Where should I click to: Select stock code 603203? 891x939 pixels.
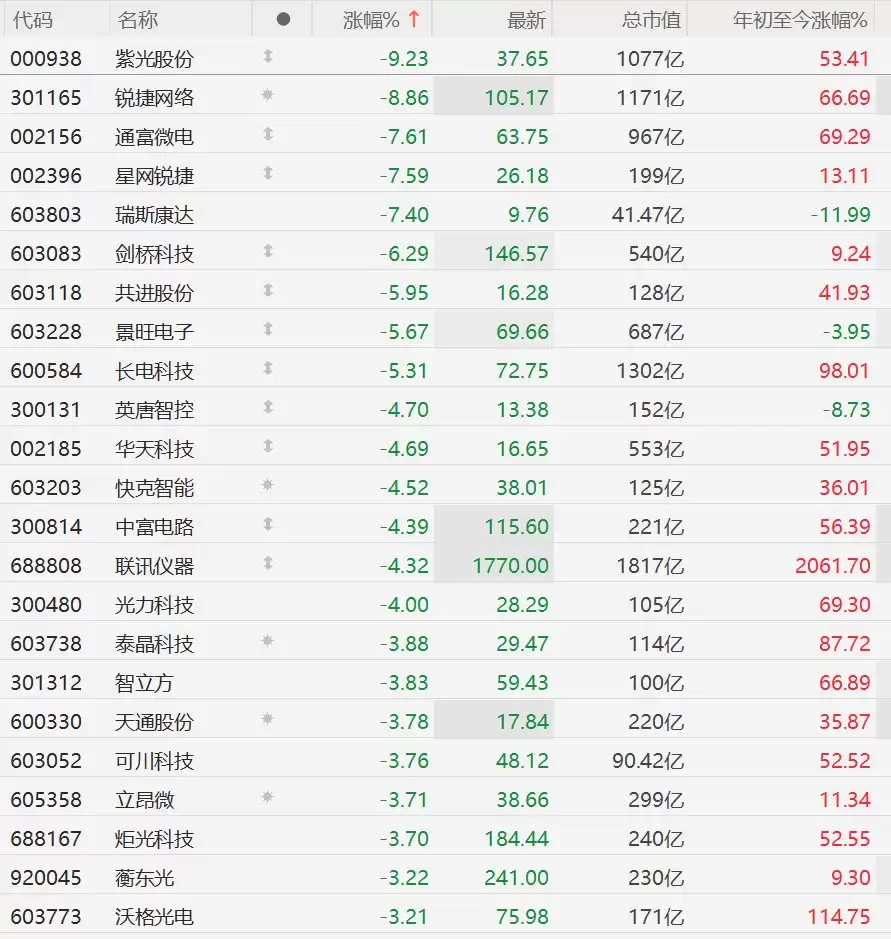pyautogui.click(x=46, y=487)
